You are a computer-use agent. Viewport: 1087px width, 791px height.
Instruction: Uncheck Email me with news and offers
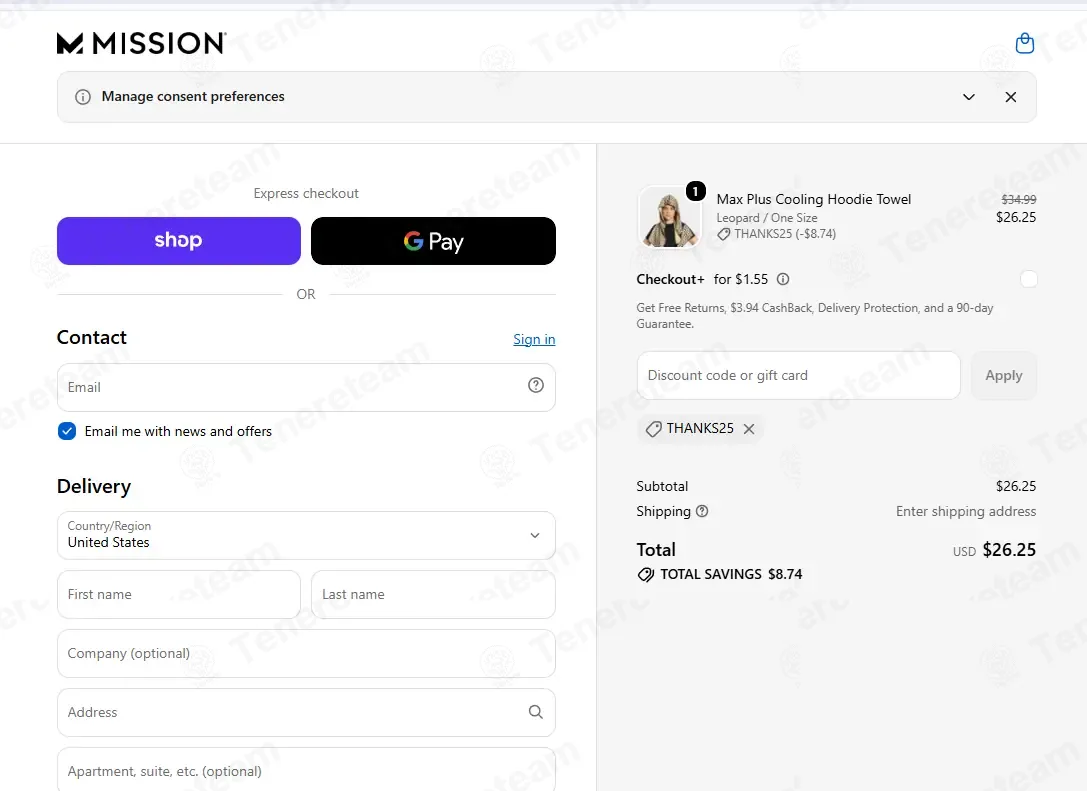67,431
